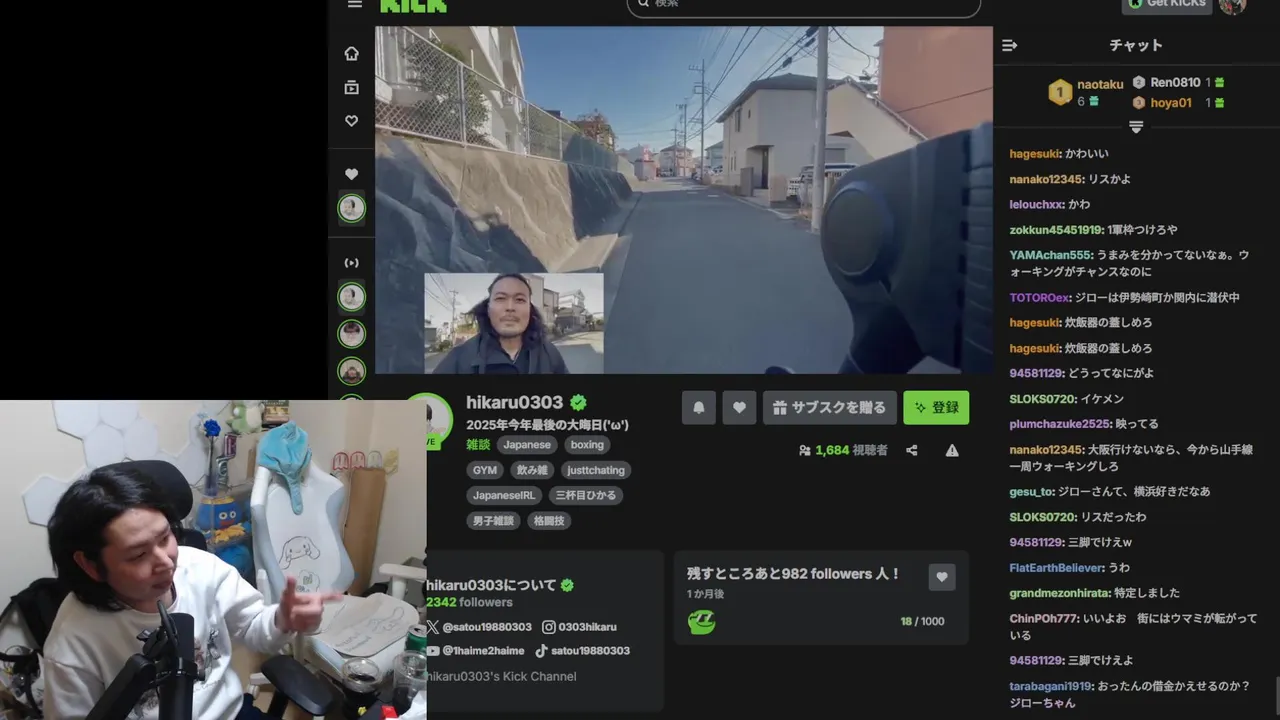Click the 1,684 視聴者 viewer count
This screenshot has height=720, width=1280.
(843, 450)
